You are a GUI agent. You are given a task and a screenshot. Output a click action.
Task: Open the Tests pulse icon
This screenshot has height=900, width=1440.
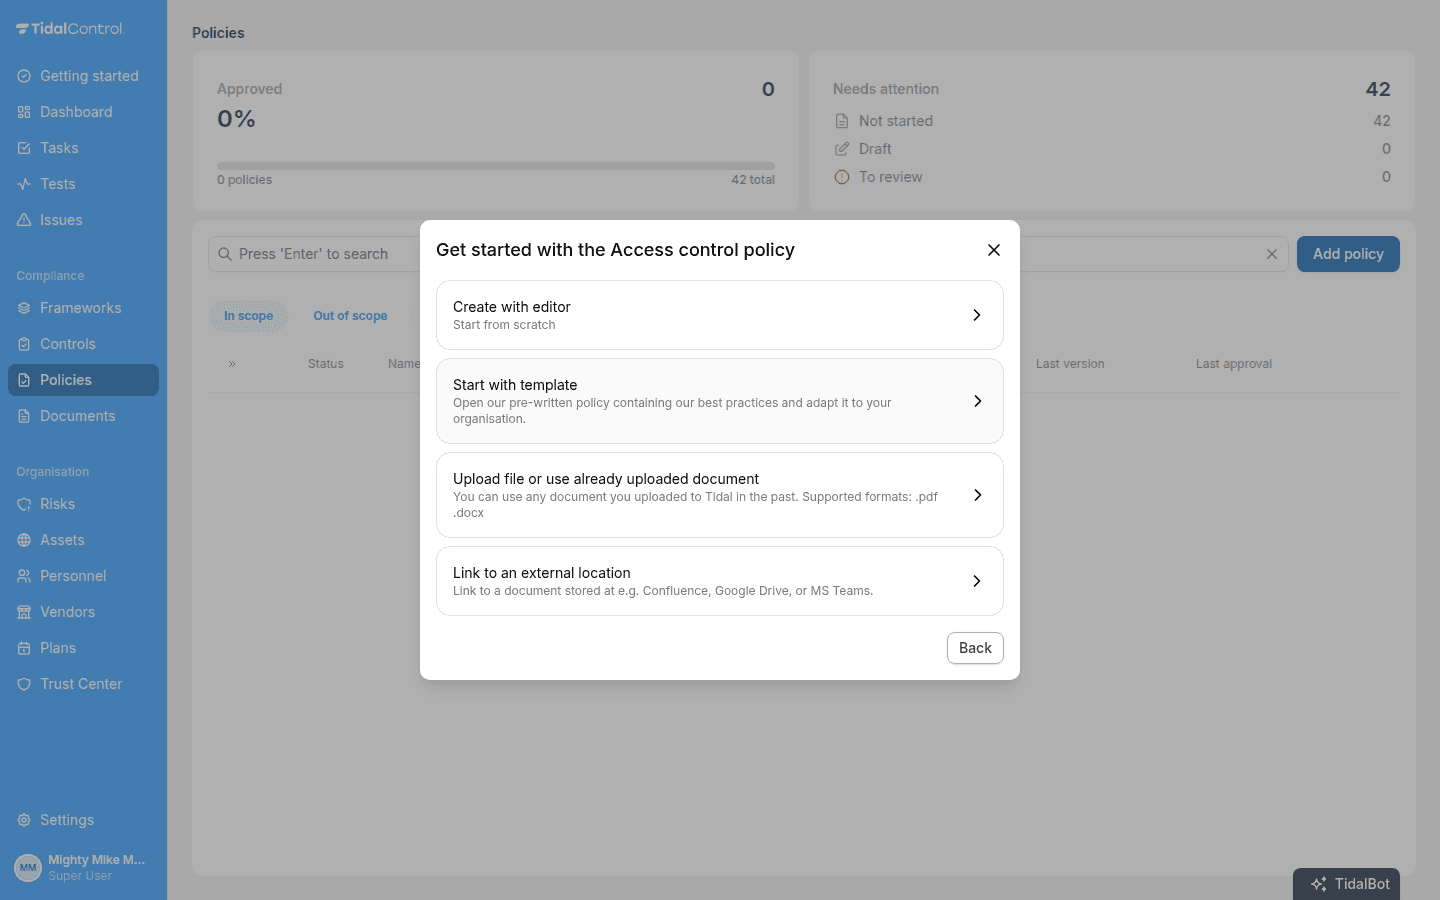[24, 184]
